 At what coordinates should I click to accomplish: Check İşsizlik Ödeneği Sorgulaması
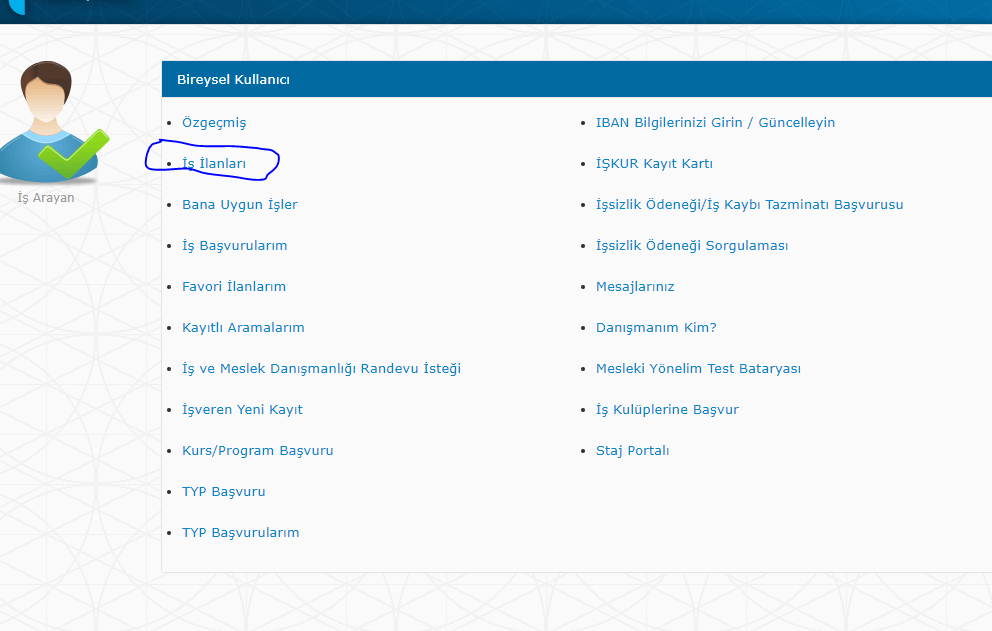[x=692, y=246]
